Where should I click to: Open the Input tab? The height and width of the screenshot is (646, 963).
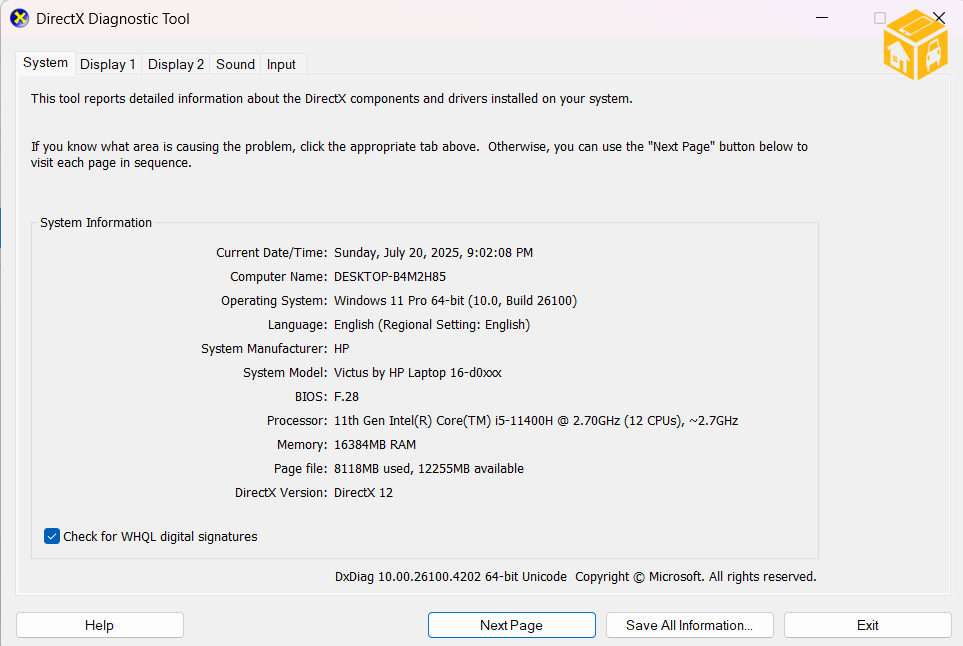pyautogui.click(x=281, y=64)
